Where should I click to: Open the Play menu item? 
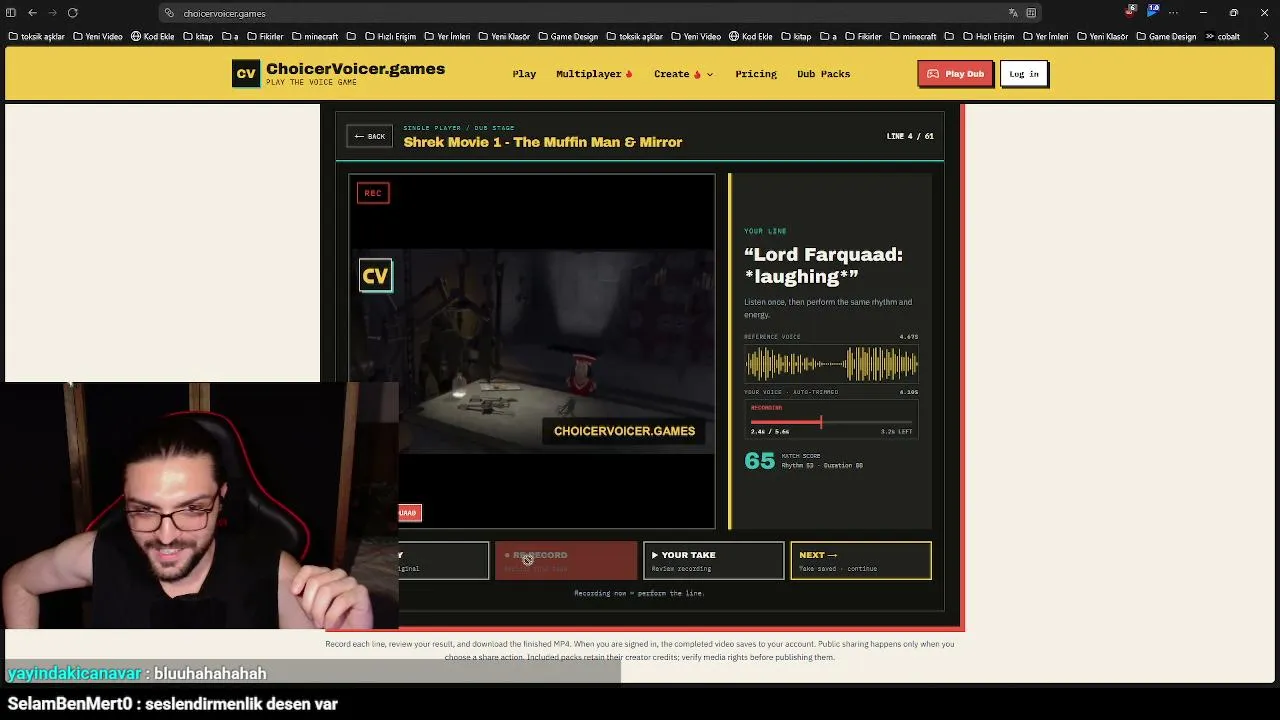tap(524, 74)
